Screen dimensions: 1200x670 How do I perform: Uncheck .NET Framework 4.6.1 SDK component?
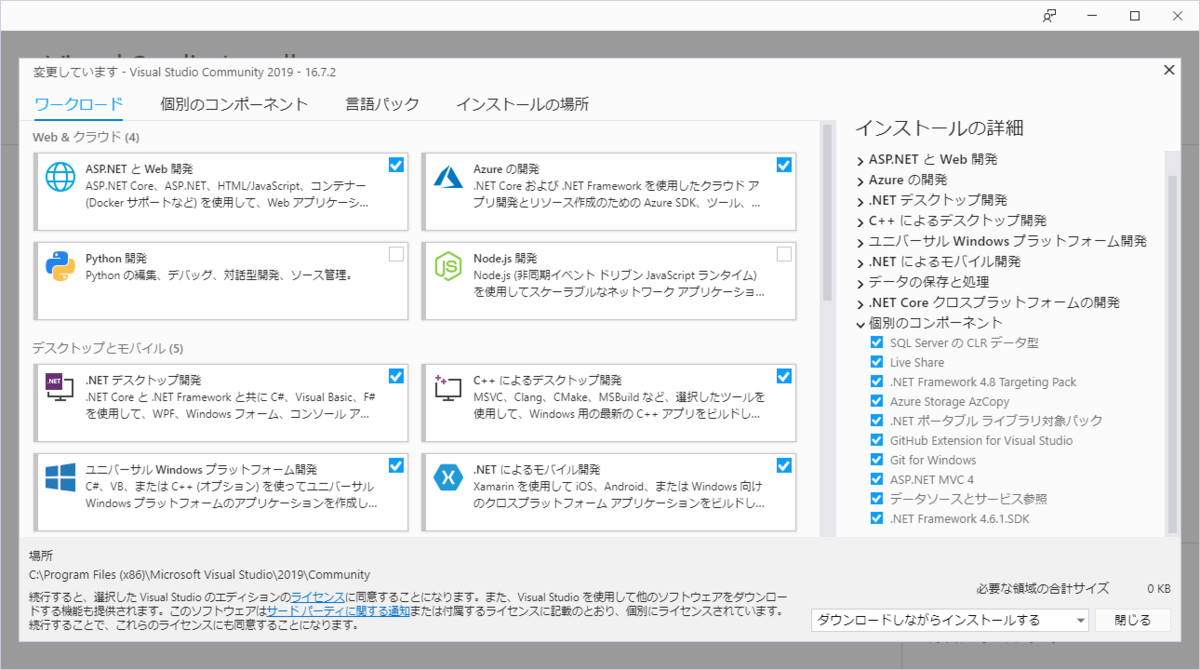pos(877,519)
